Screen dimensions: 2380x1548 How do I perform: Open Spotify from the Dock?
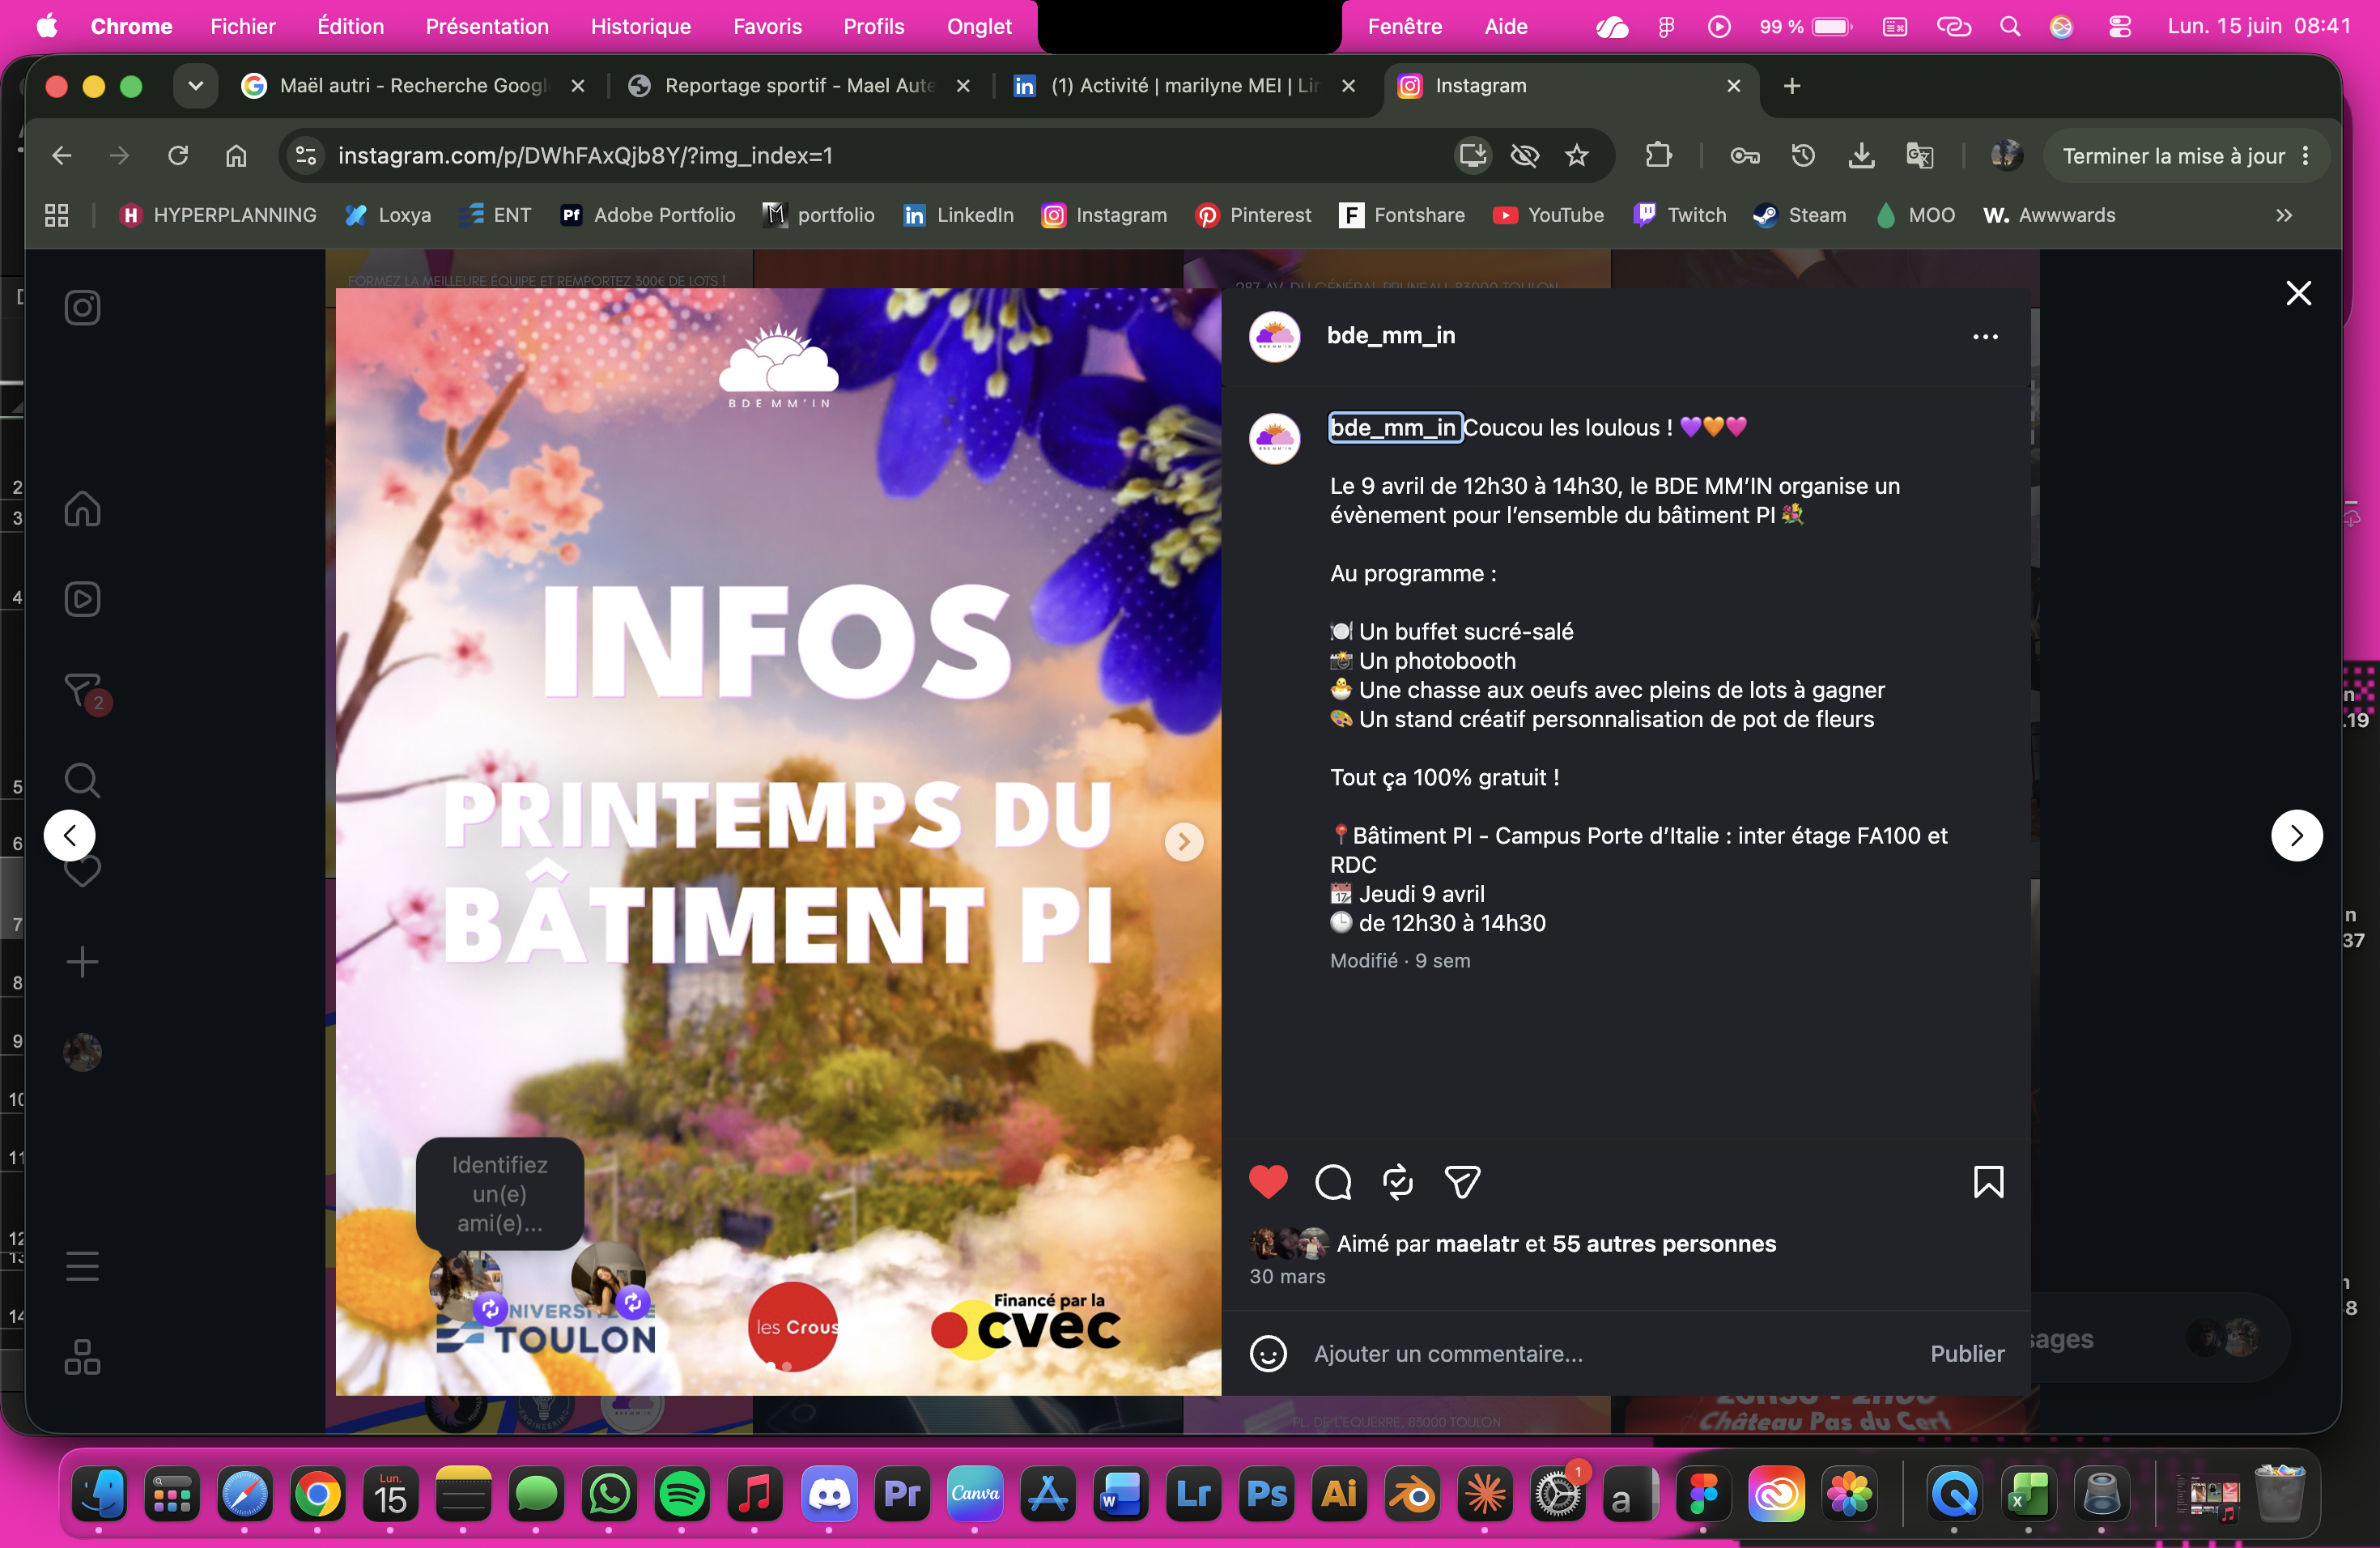coord(682,1495)
